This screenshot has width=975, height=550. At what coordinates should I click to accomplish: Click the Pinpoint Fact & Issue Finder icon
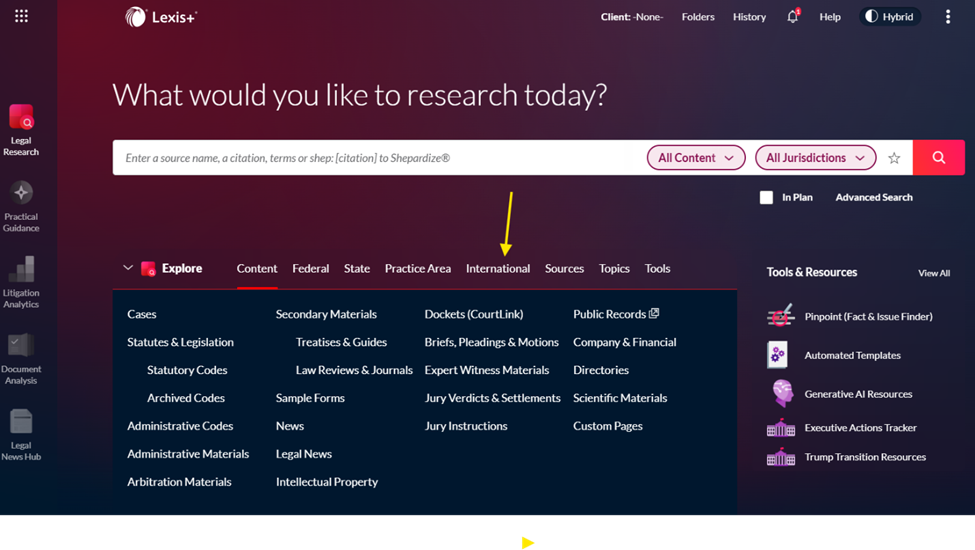(780, 316)
